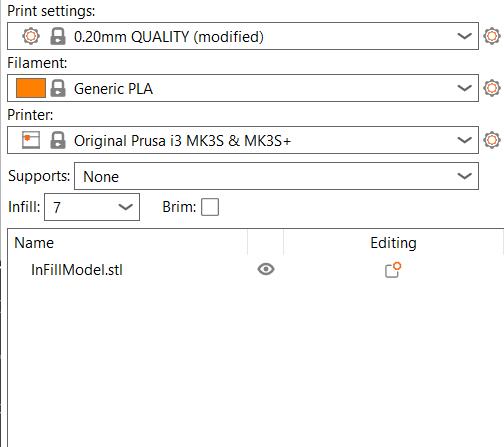Expand the Filament preset dropdown arrow

[465, 88]
